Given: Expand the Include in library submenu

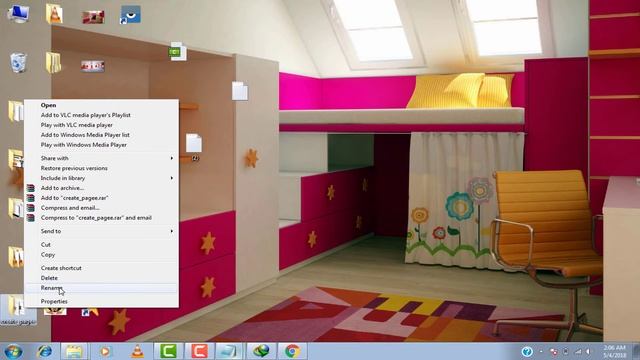Looking at the screenshot, I should point(101,178).
